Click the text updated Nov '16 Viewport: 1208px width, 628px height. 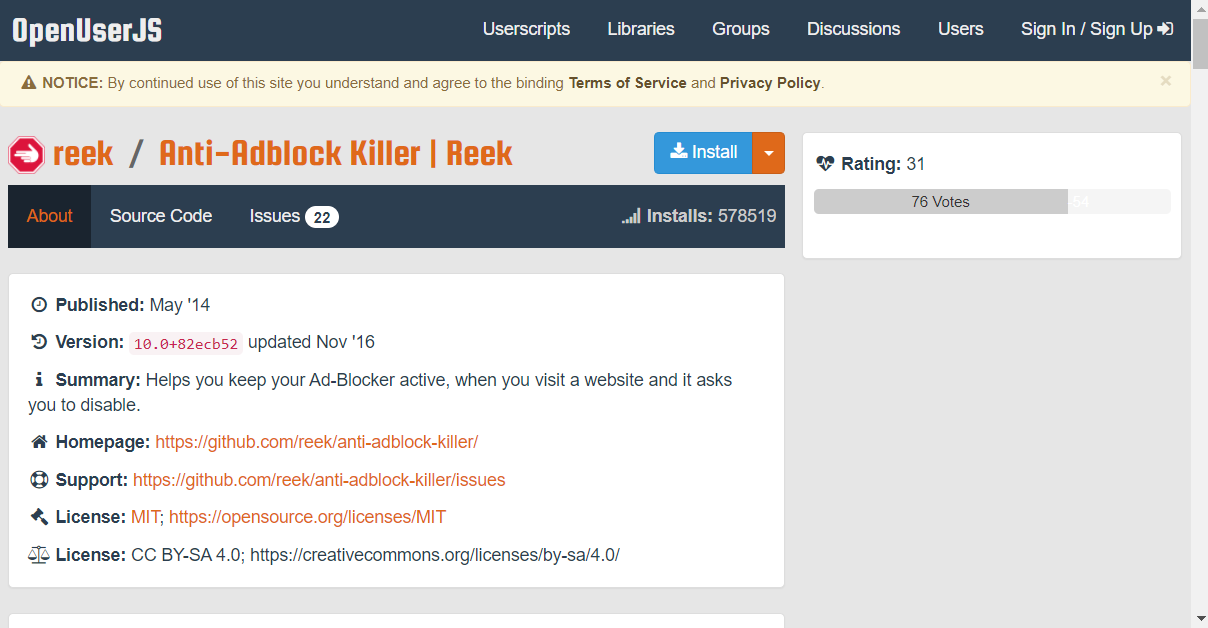click(311, 342)
